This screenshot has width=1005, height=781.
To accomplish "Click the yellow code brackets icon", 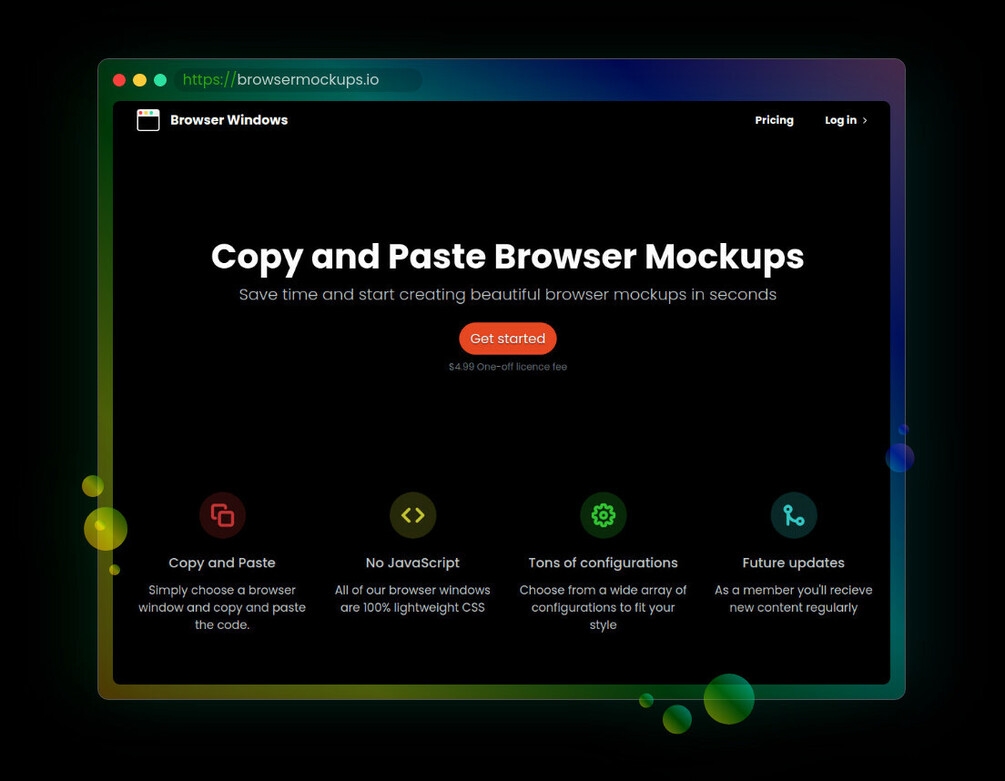I will coord(413,515).
